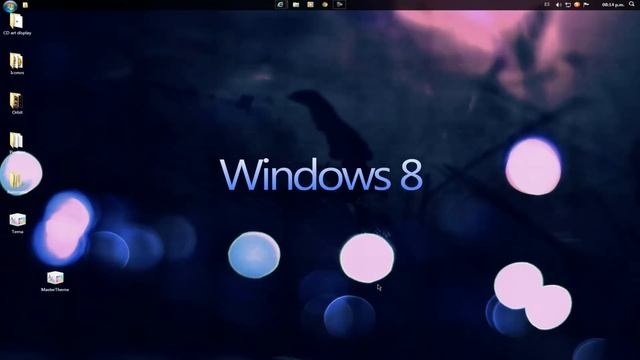Click the Action Center flag icon
The image size is (640, 360).
[586, 4]
